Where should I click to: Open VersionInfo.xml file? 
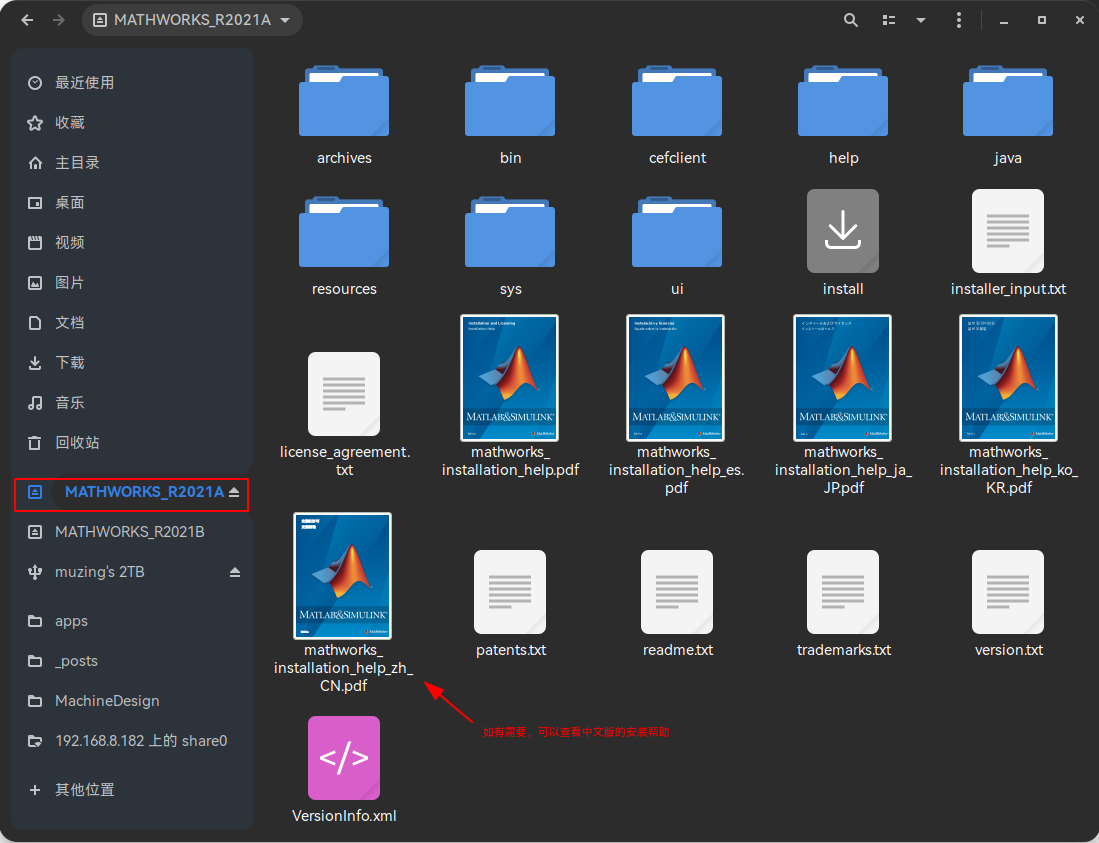(x=343, y=758)
